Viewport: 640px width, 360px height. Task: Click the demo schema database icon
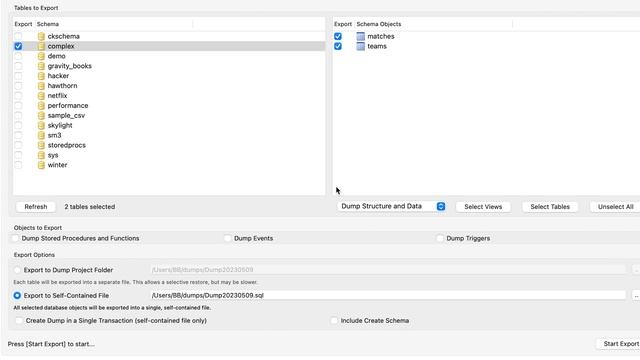tap(41, 56)
